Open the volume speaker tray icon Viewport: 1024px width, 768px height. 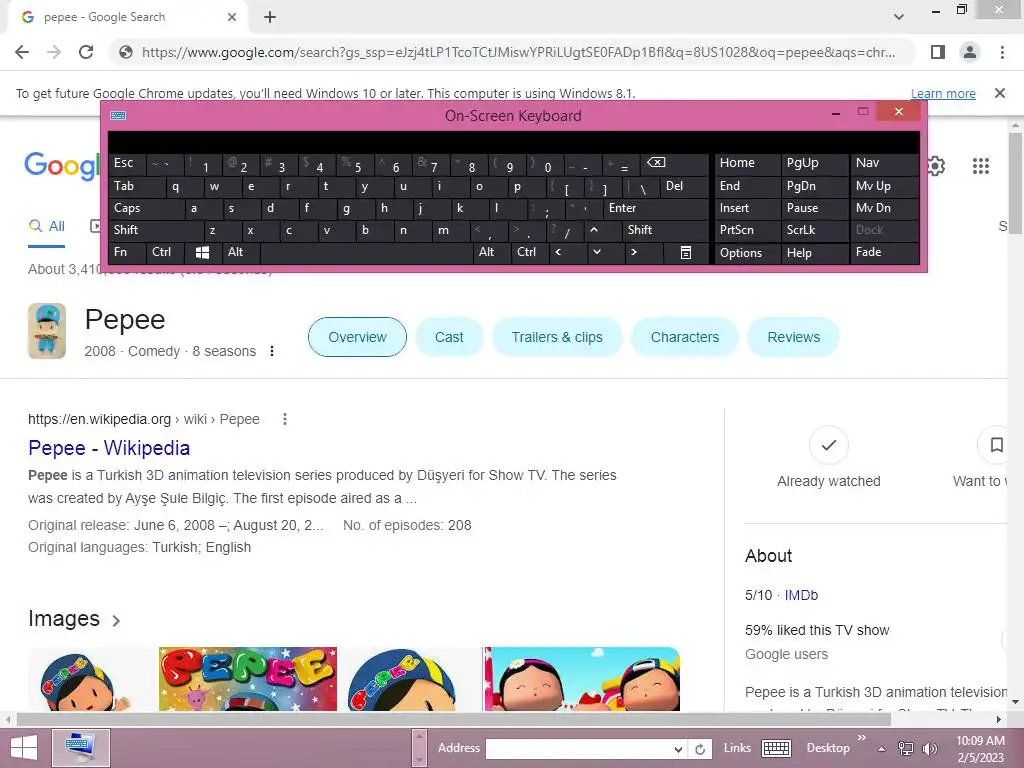pyautogui.click(x=929, y=749)
